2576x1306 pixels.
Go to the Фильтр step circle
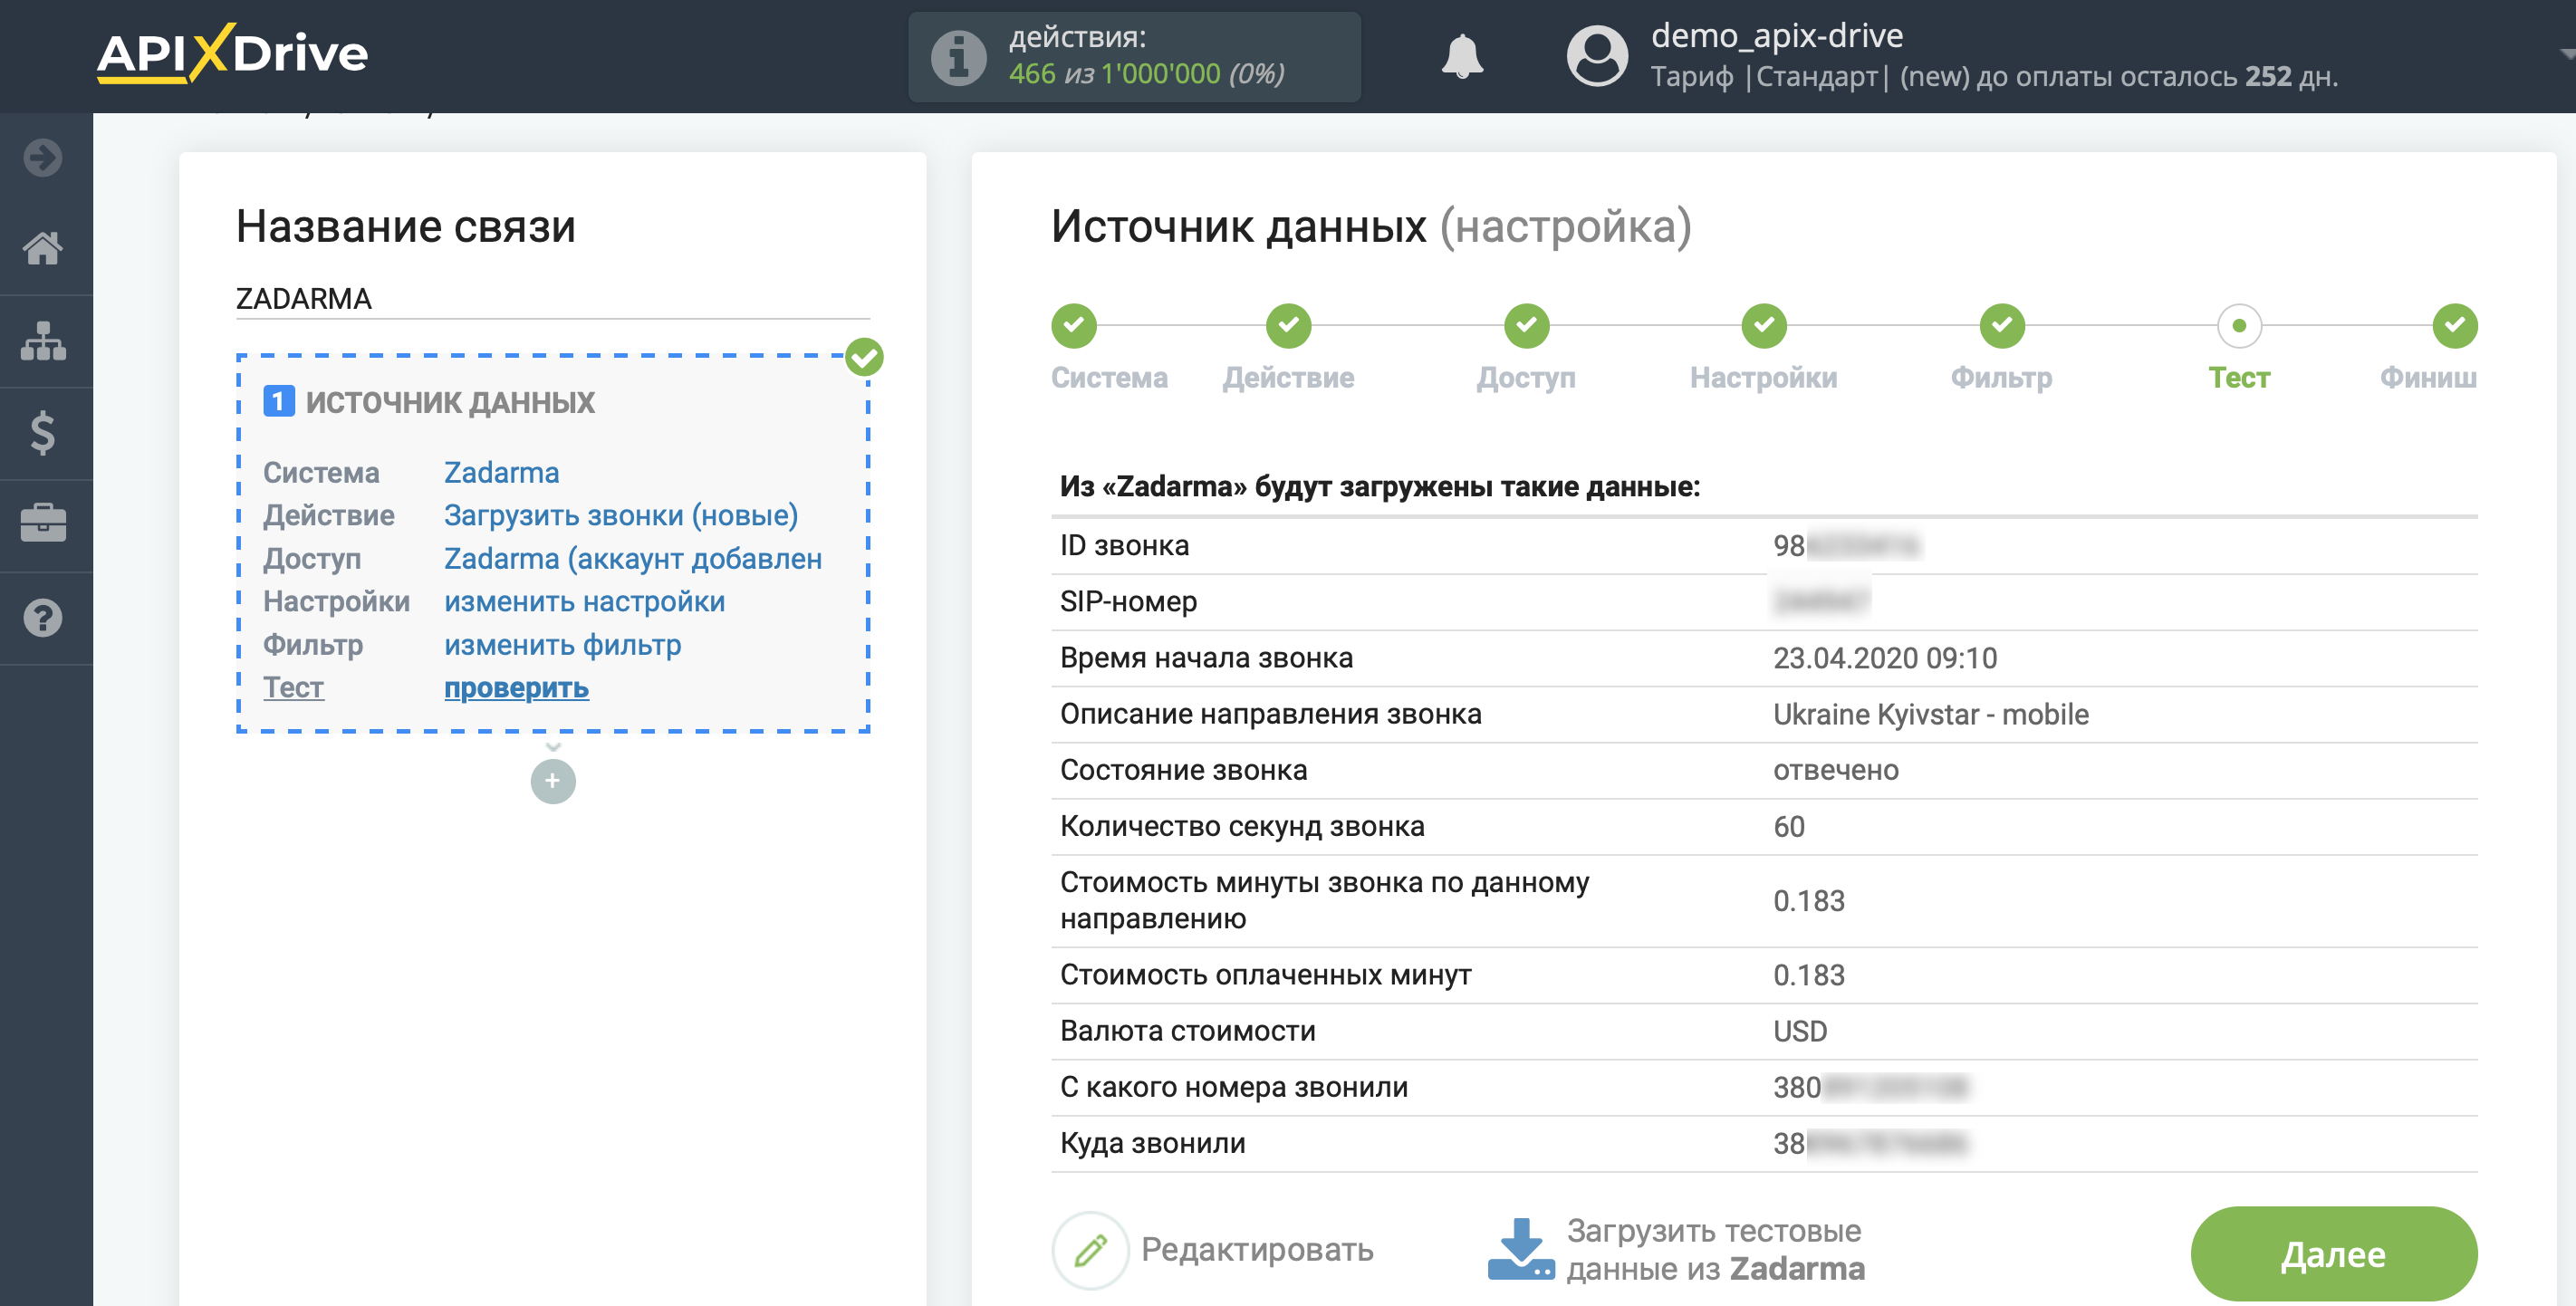(x=2002, y=325)
